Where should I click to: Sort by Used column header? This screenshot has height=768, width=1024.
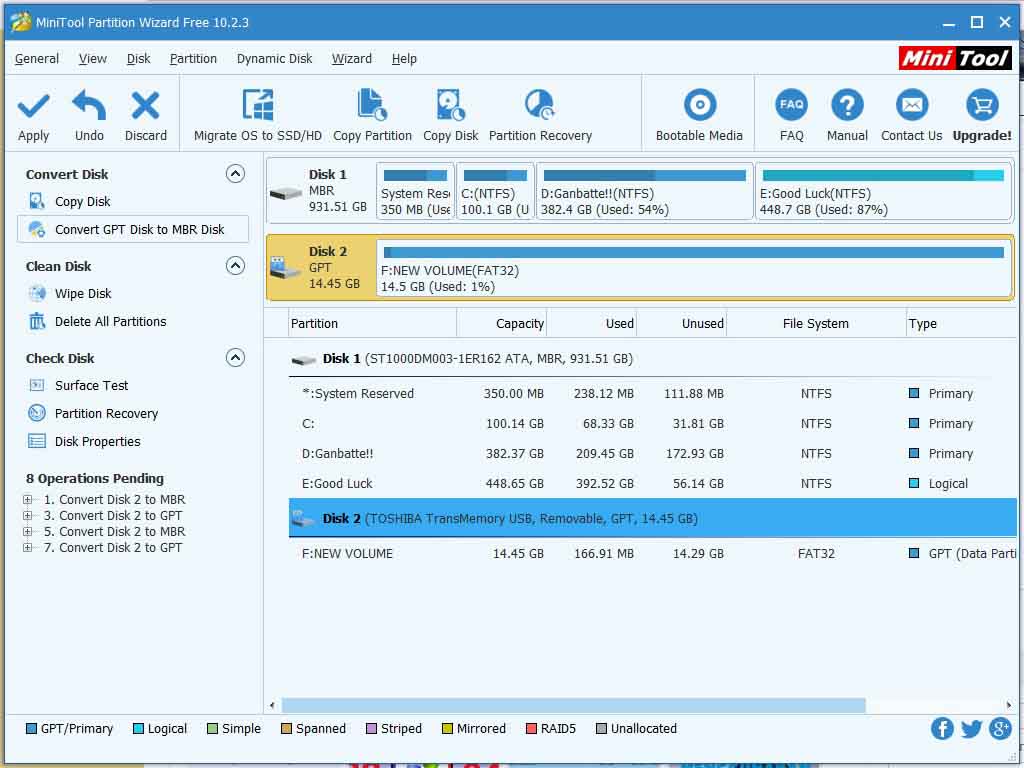tap(592, 323)
